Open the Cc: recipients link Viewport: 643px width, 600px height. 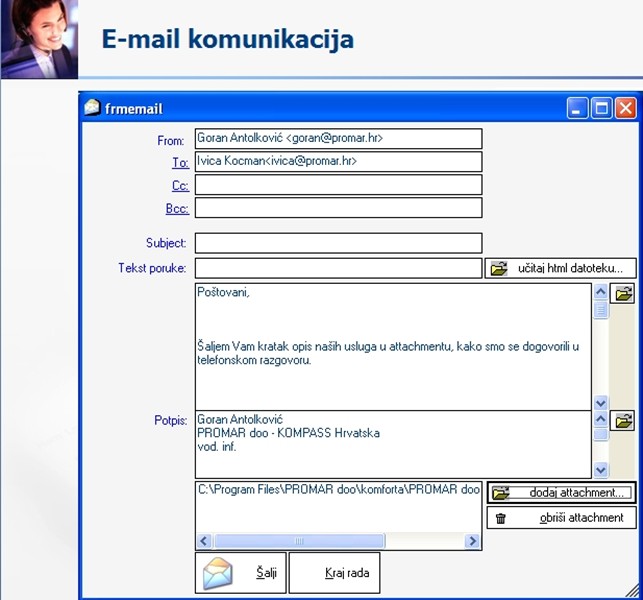(x=180, y=185)
